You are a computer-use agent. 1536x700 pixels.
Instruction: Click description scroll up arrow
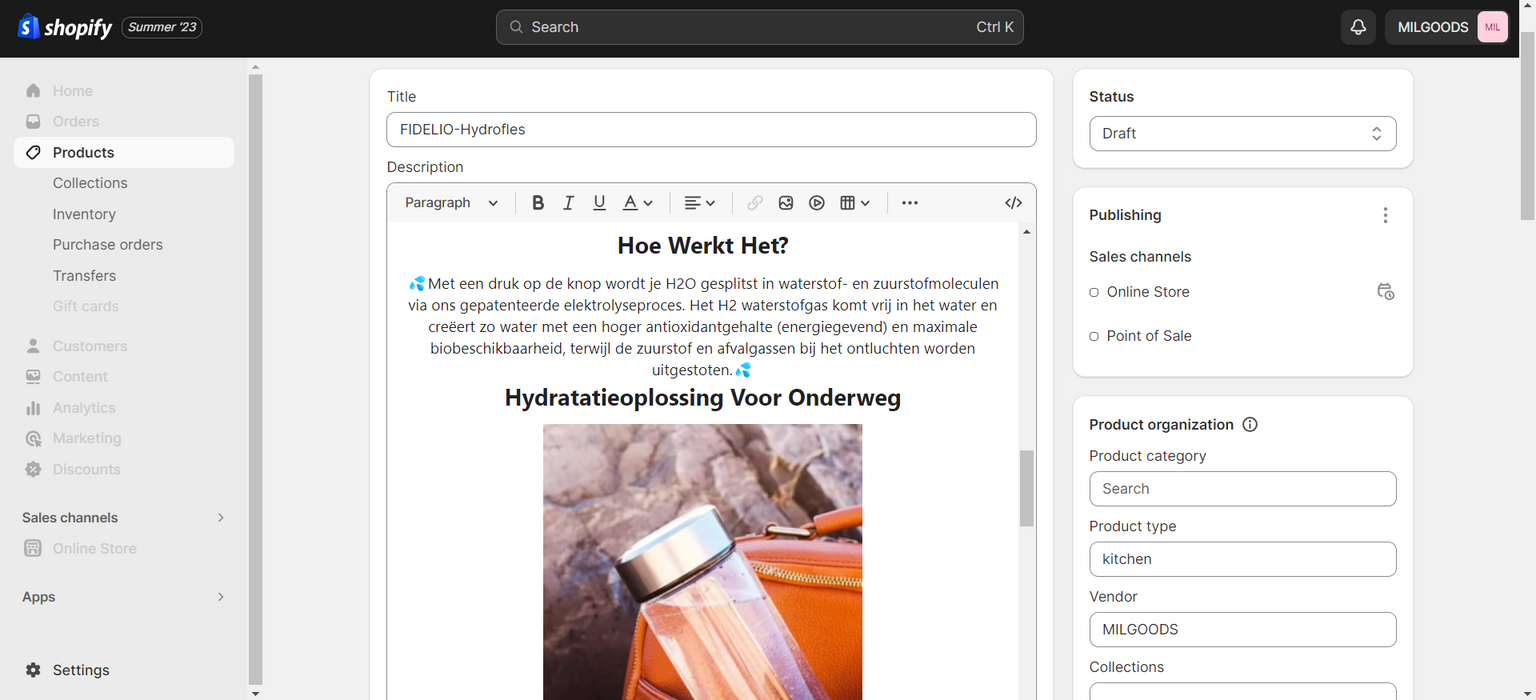1027,232
